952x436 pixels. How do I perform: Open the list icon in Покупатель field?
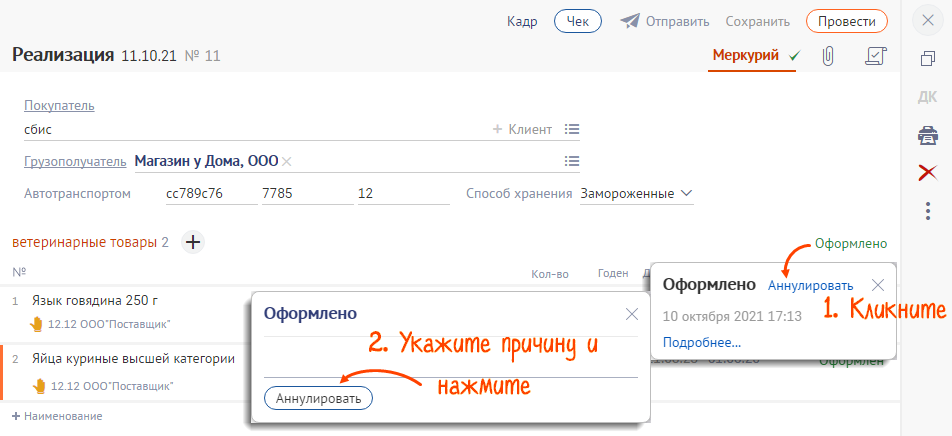(572, 129)
